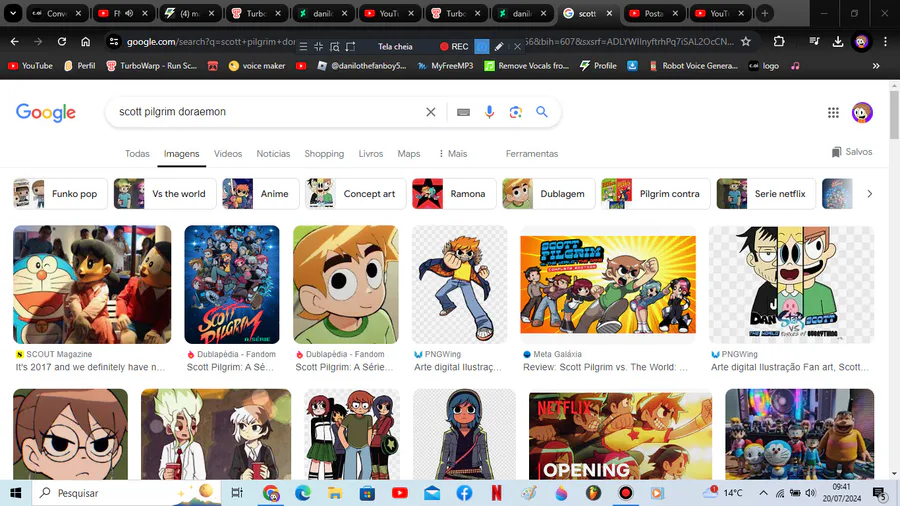Open the Netflix OPENING thumbnail

[x=620, y=435]
